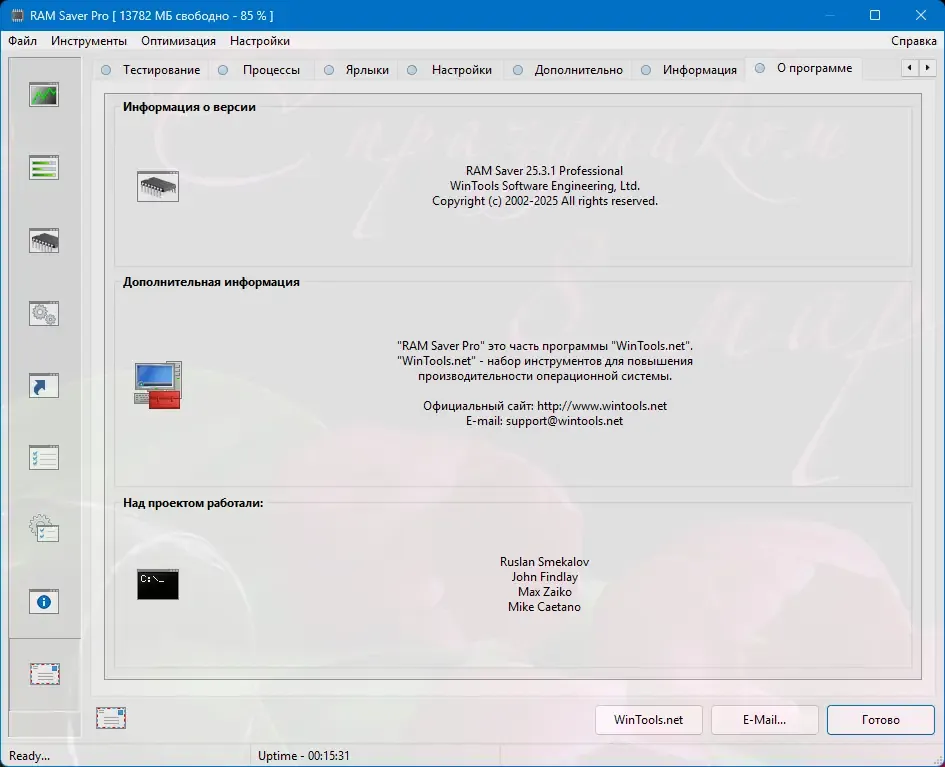
Task: Open the Информация tab
Action: 688,70
